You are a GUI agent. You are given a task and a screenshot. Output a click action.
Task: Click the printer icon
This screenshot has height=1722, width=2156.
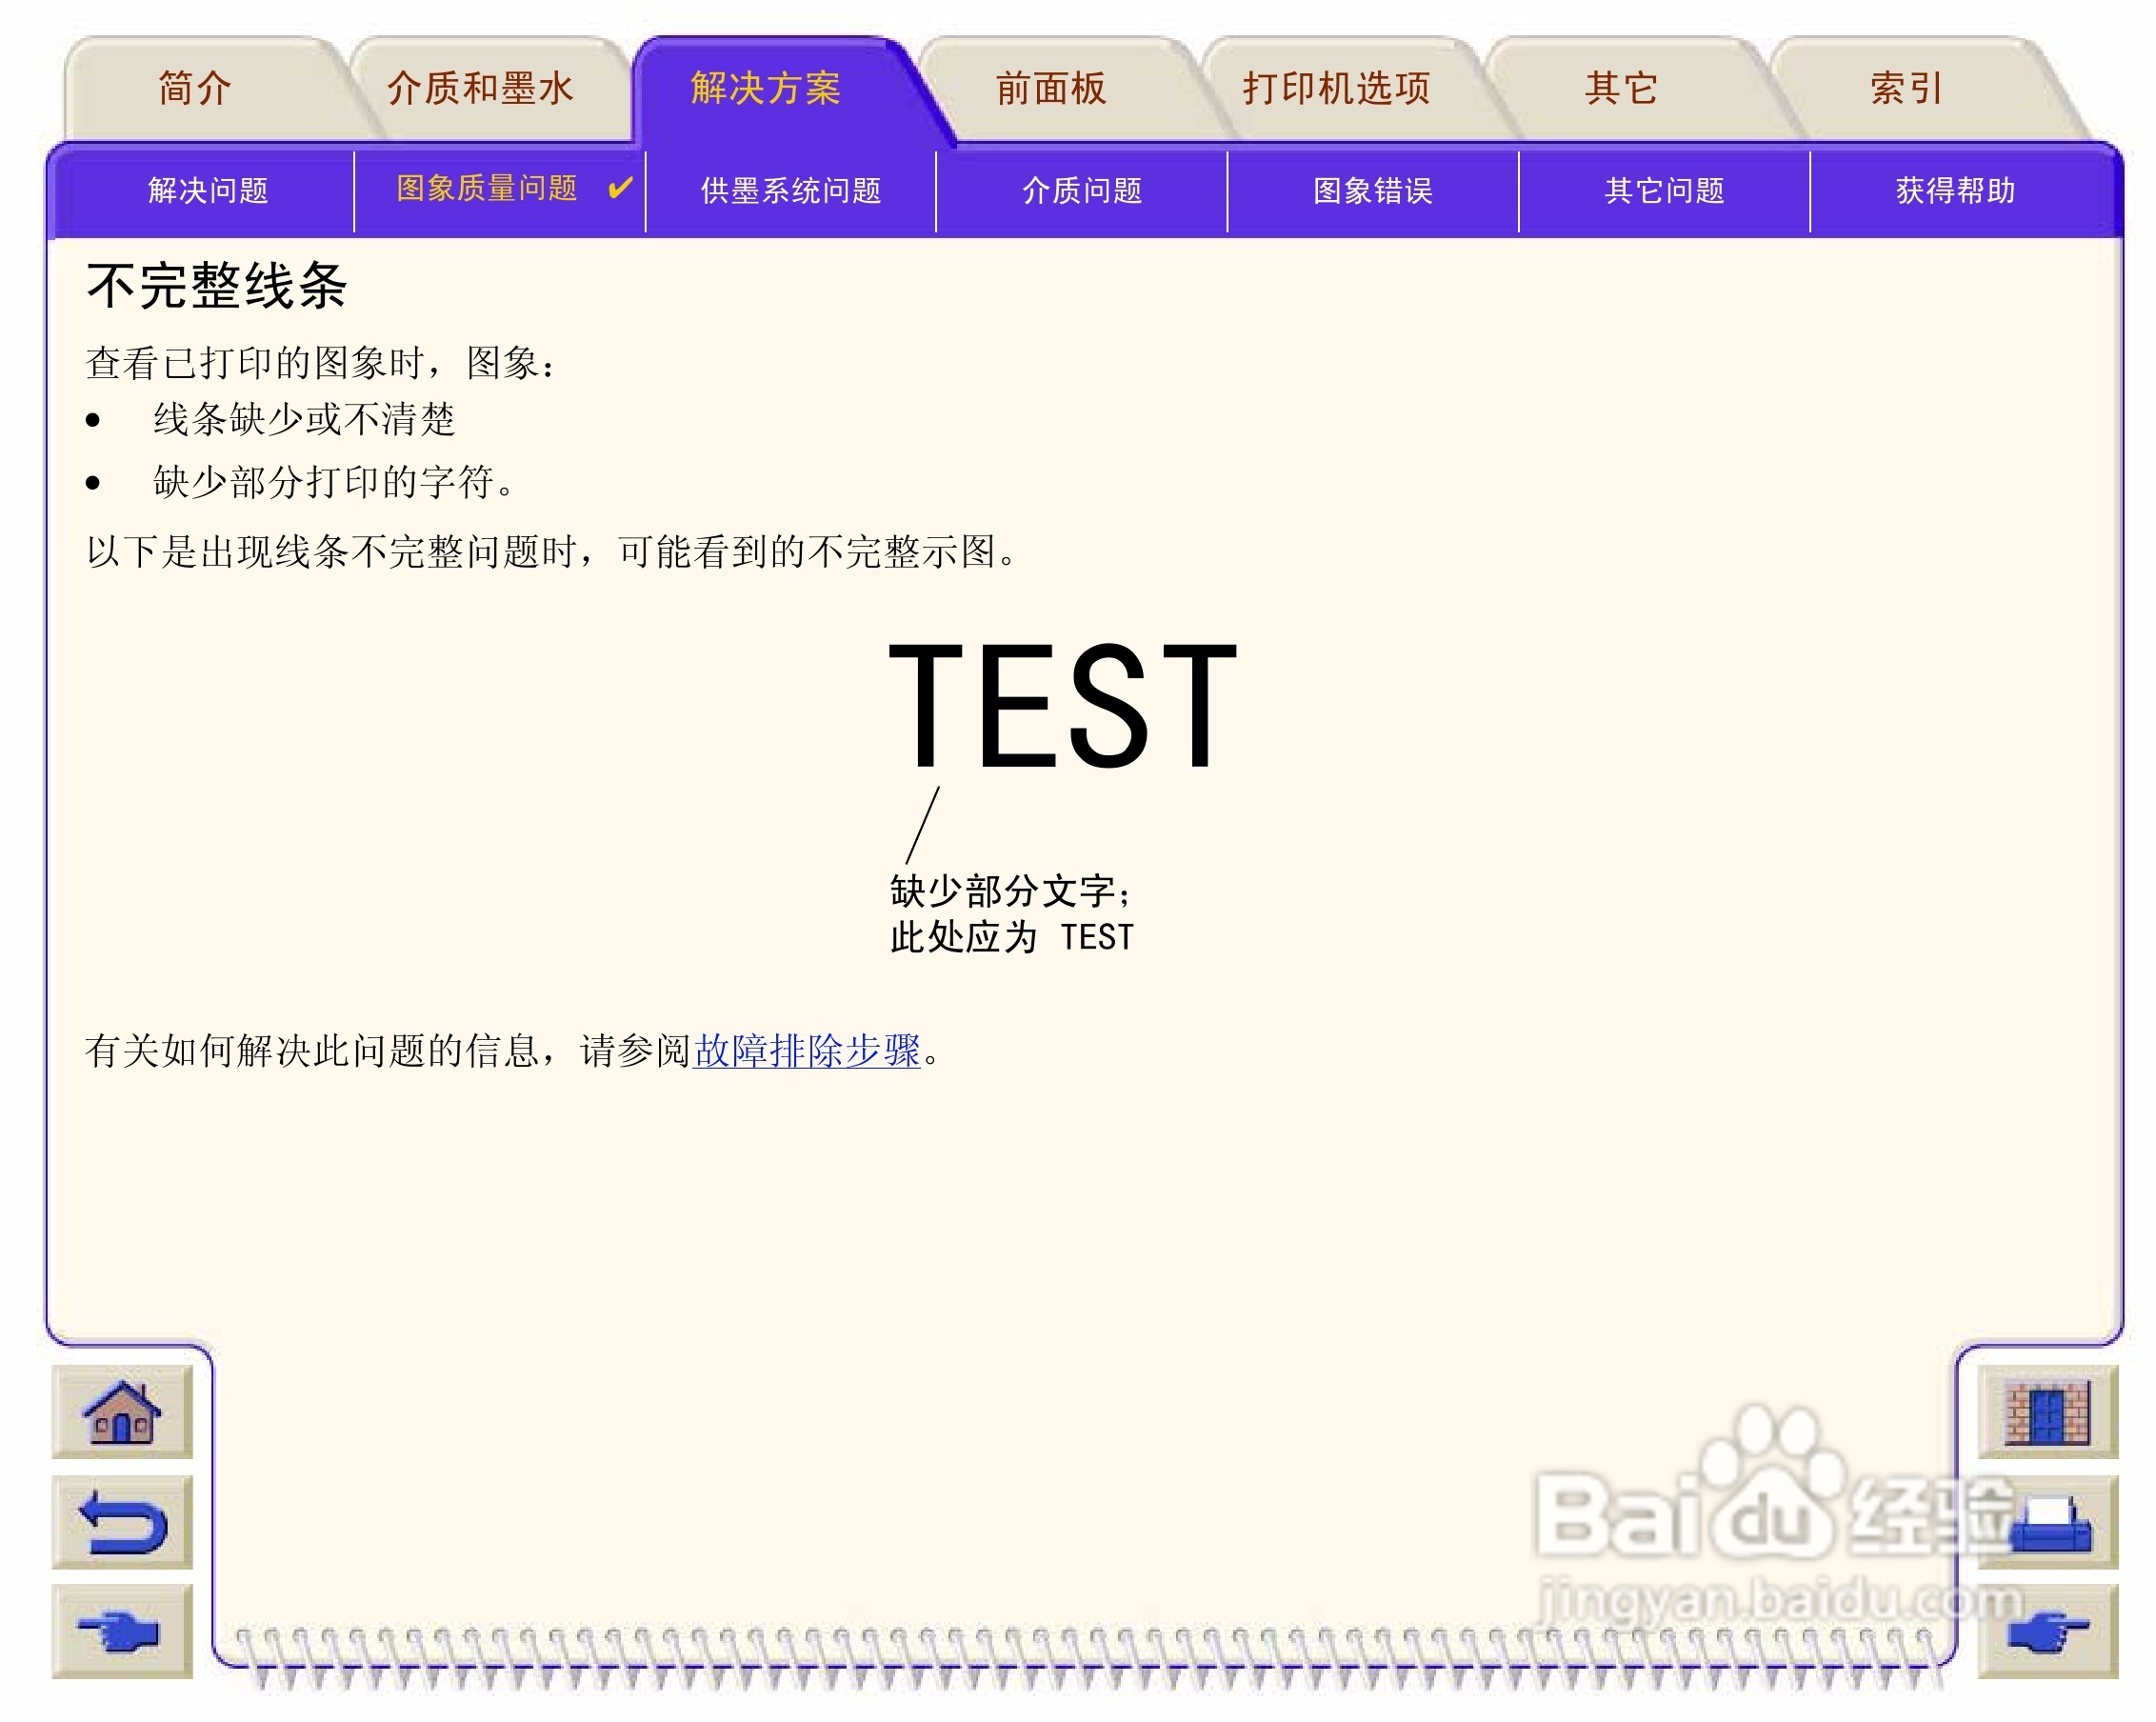point(2047,1523)
